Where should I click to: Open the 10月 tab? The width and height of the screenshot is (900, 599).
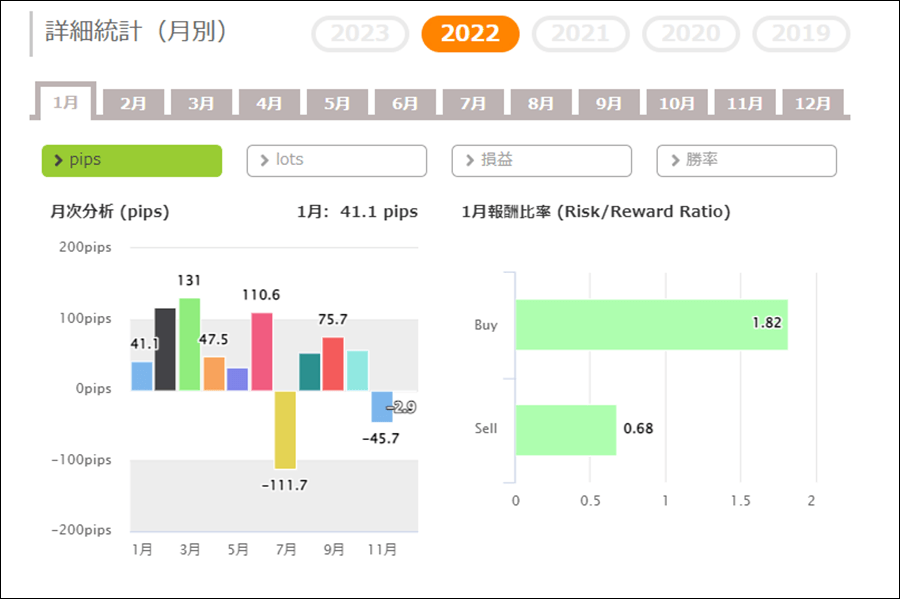tap(677, 103)
